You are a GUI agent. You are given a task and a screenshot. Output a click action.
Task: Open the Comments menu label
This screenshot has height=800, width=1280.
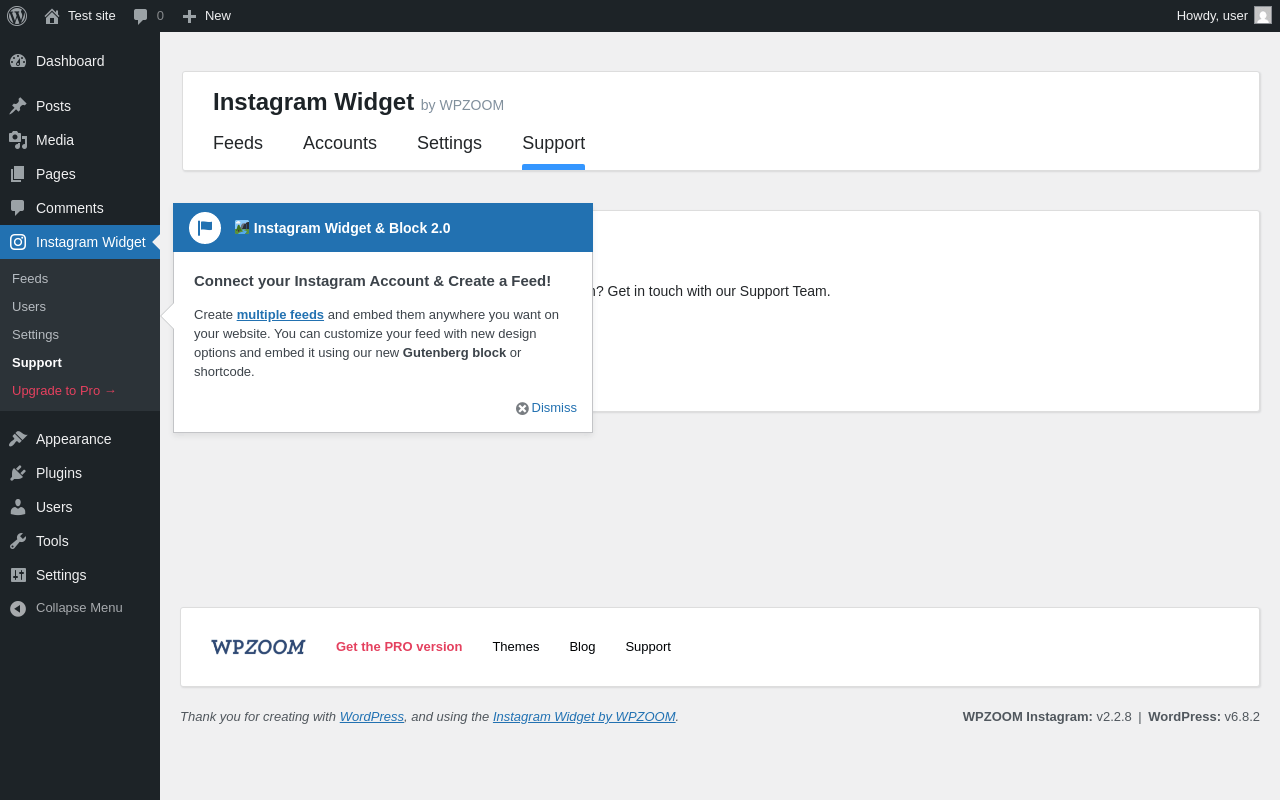coord(70,208)
